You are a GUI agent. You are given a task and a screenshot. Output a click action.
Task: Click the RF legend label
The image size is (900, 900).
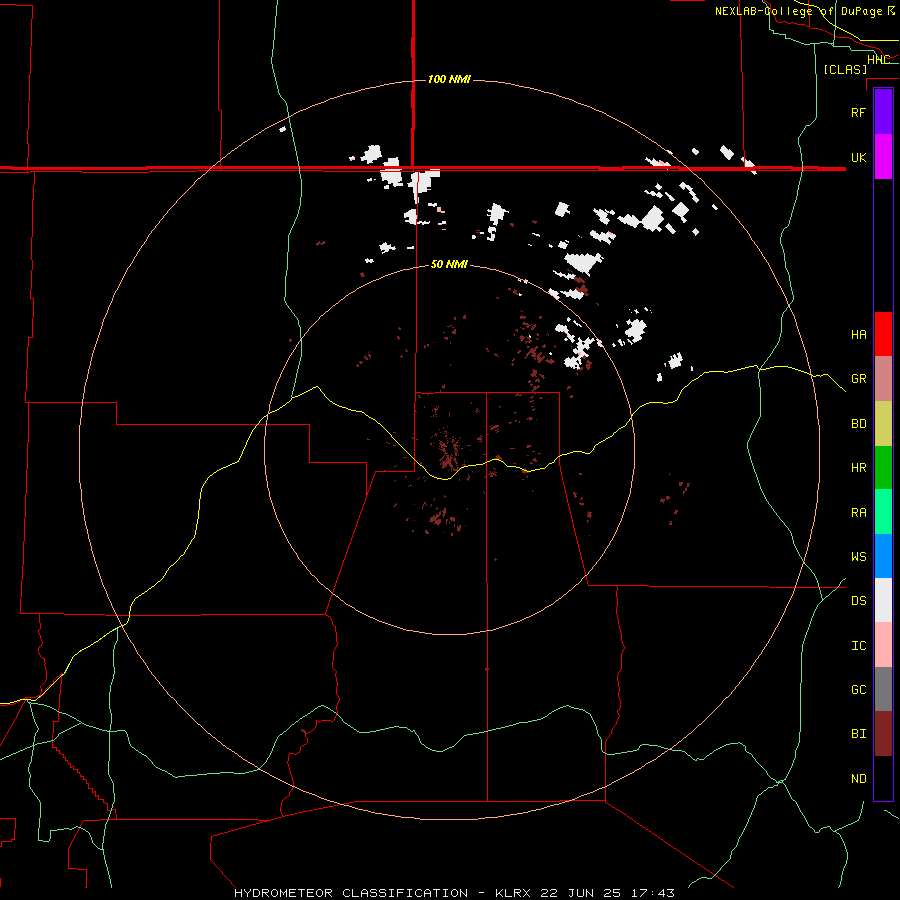click(x=859, y=112)
